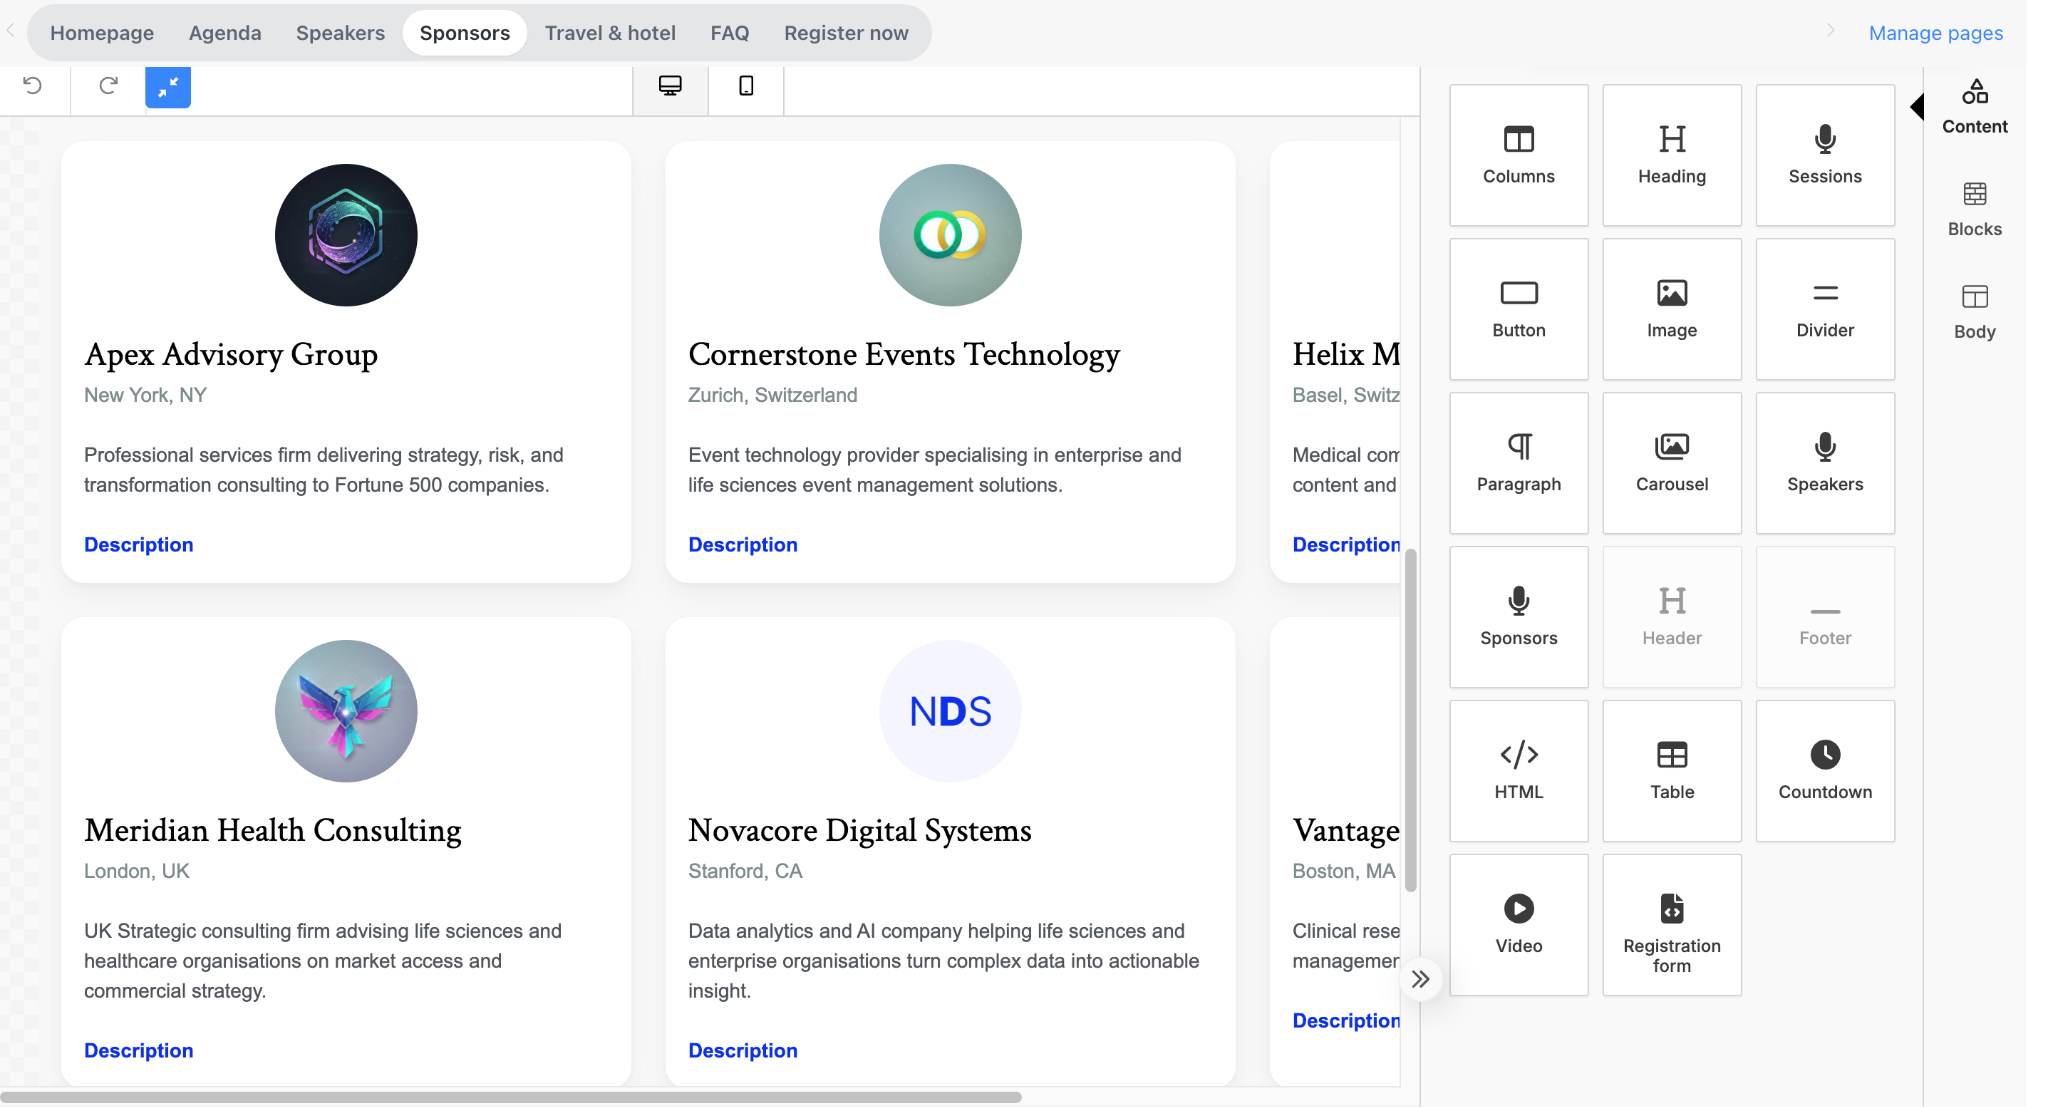This screenshot has width=2048, height=1107.
Task: Click left chevron to scroll page tabs
Action: click(11, 31)
